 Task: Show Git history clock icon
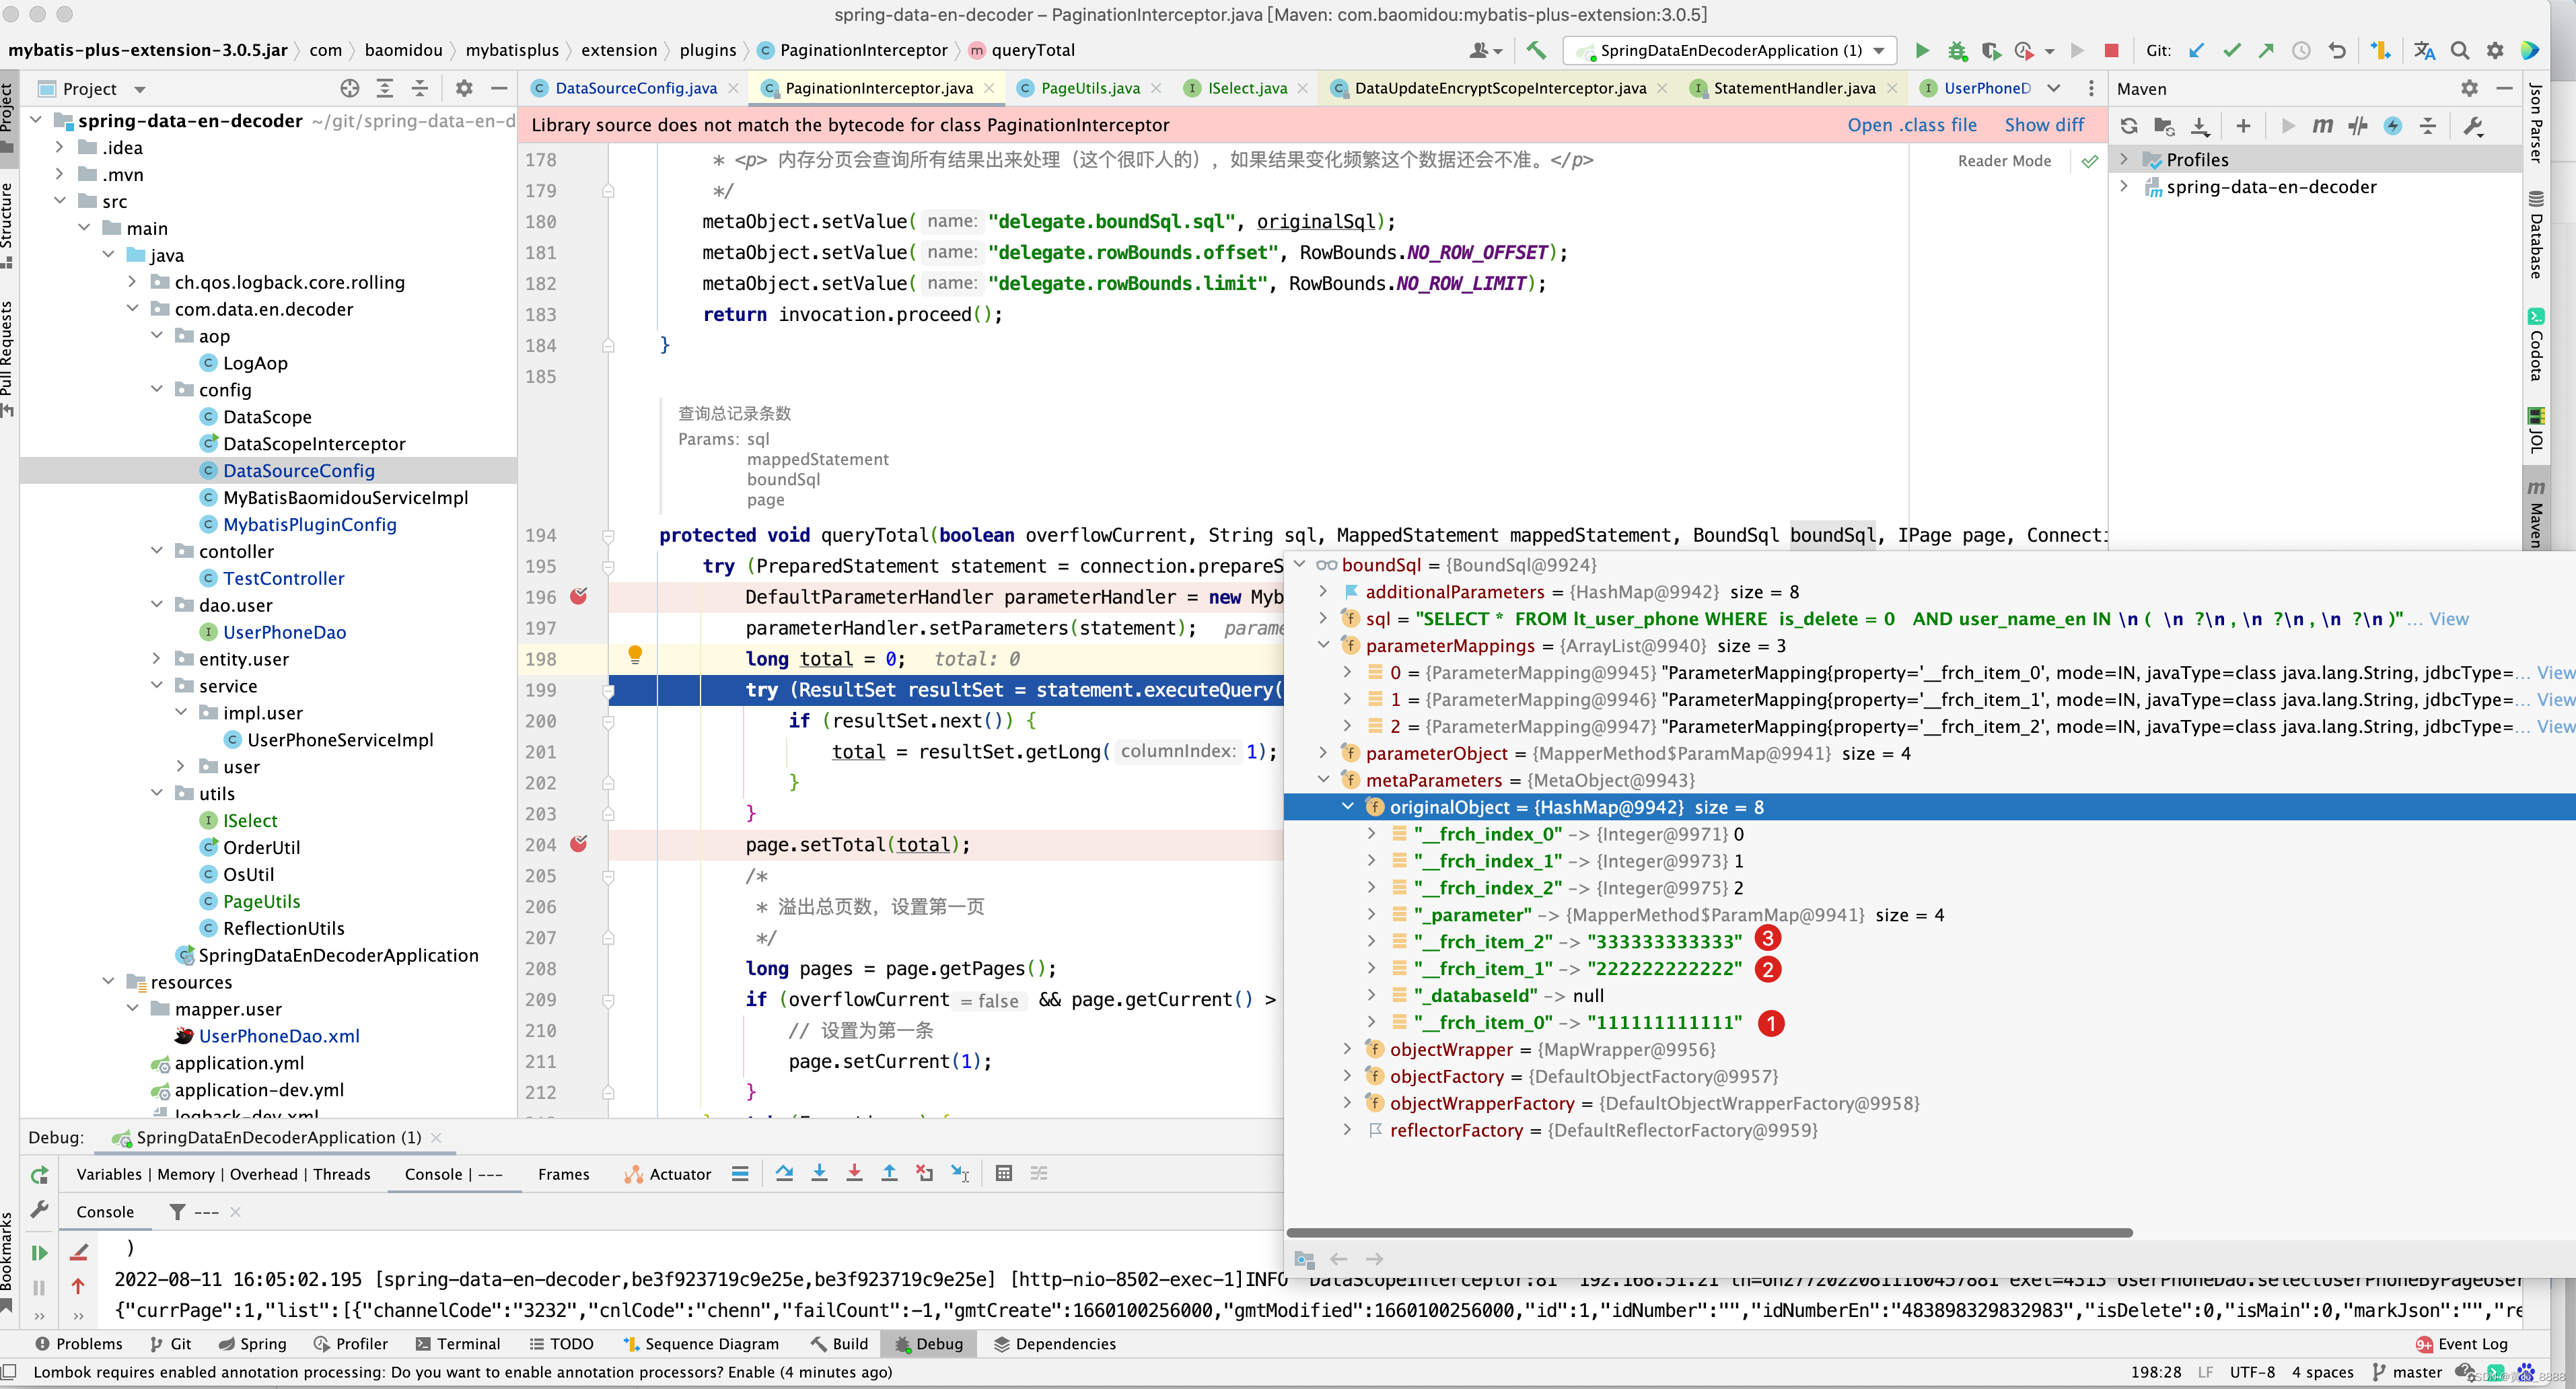pos(2301,50)
